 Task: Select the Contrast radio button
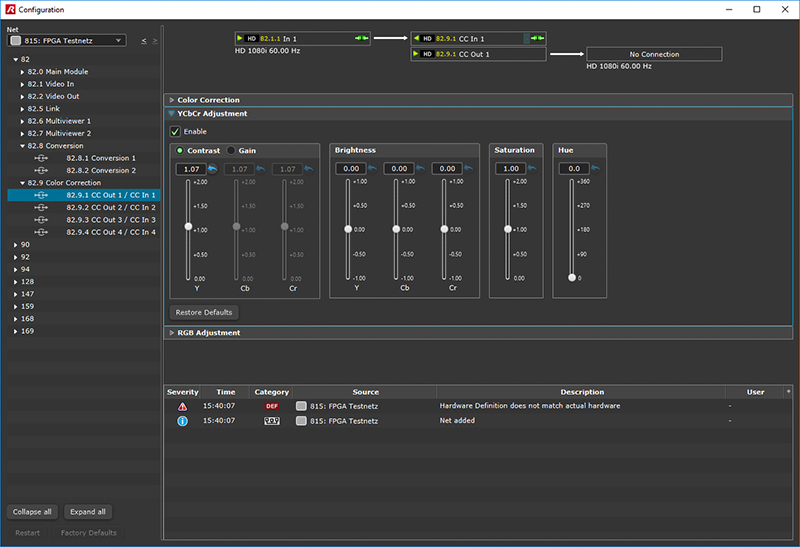tap(180, 151)
